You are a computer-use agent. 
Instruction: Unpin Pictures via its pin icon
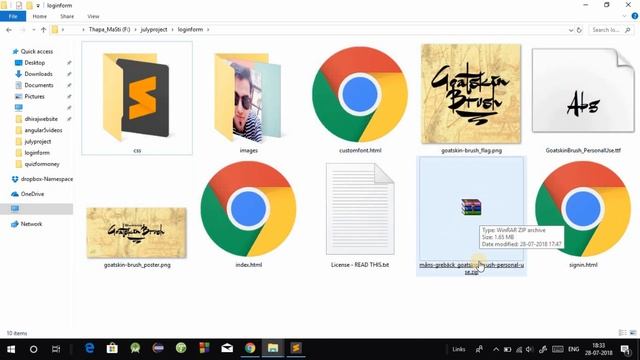click(x=69, y=97)
